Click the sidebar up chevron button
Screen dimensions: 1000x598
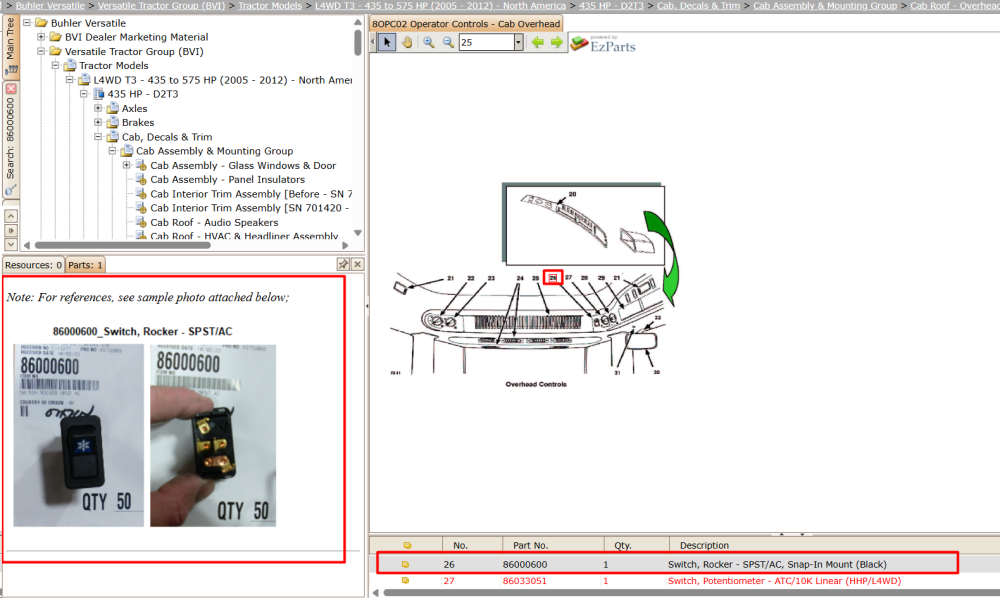click(11, 216)
